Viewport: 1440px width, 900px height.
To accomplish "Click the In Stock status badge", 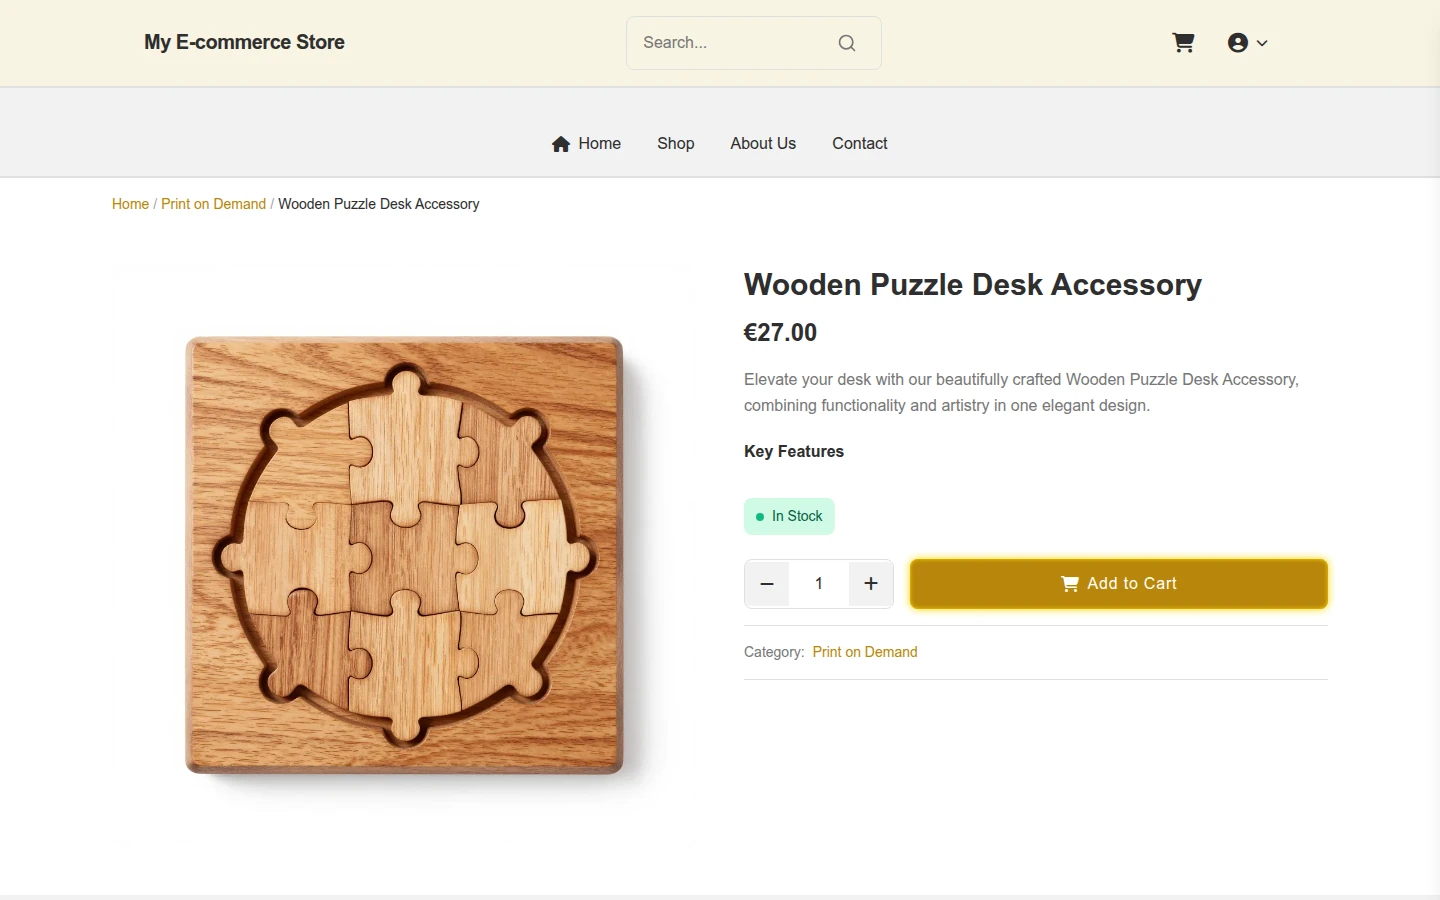I will point(789,517).
